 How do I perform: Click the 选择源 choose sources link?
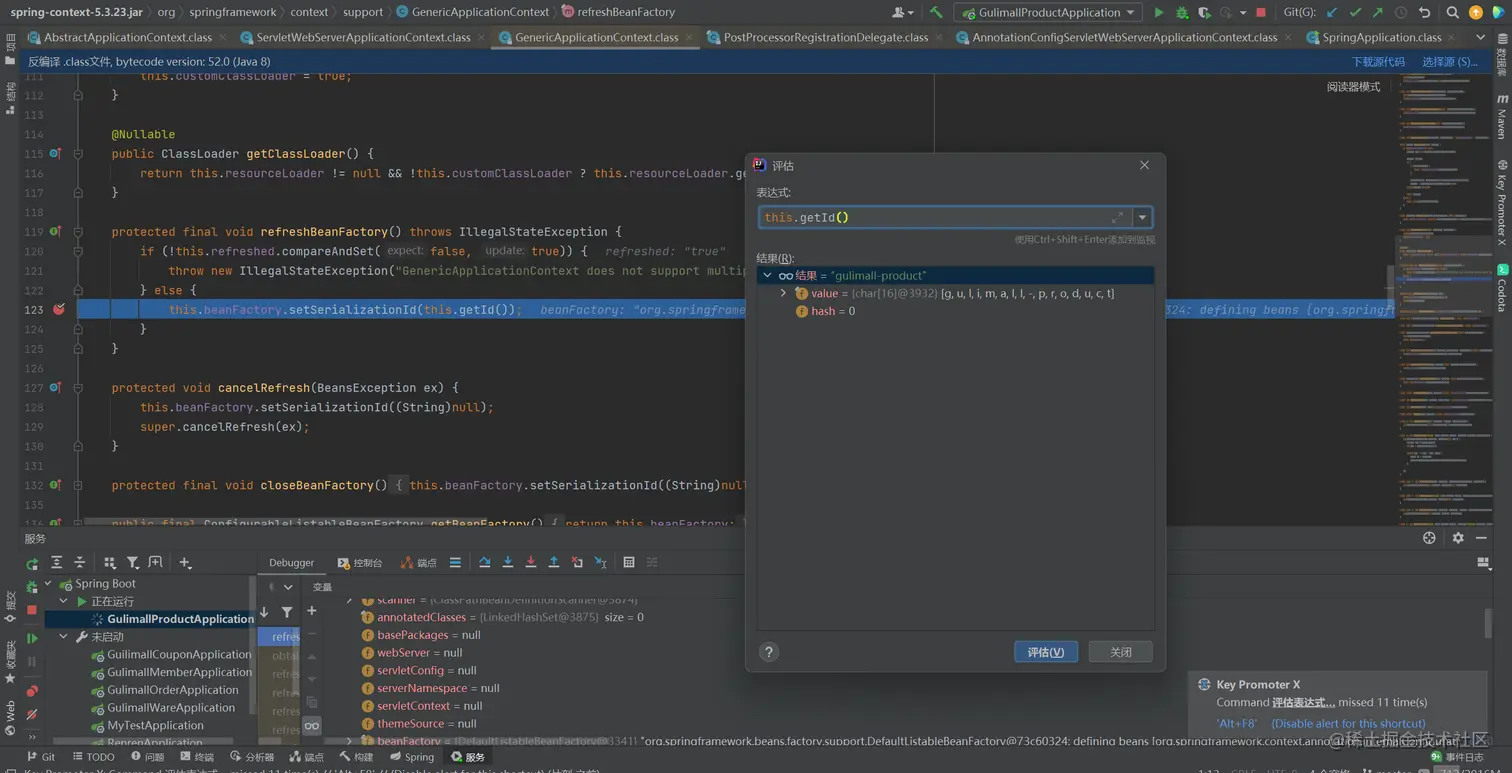[1450, 62]
